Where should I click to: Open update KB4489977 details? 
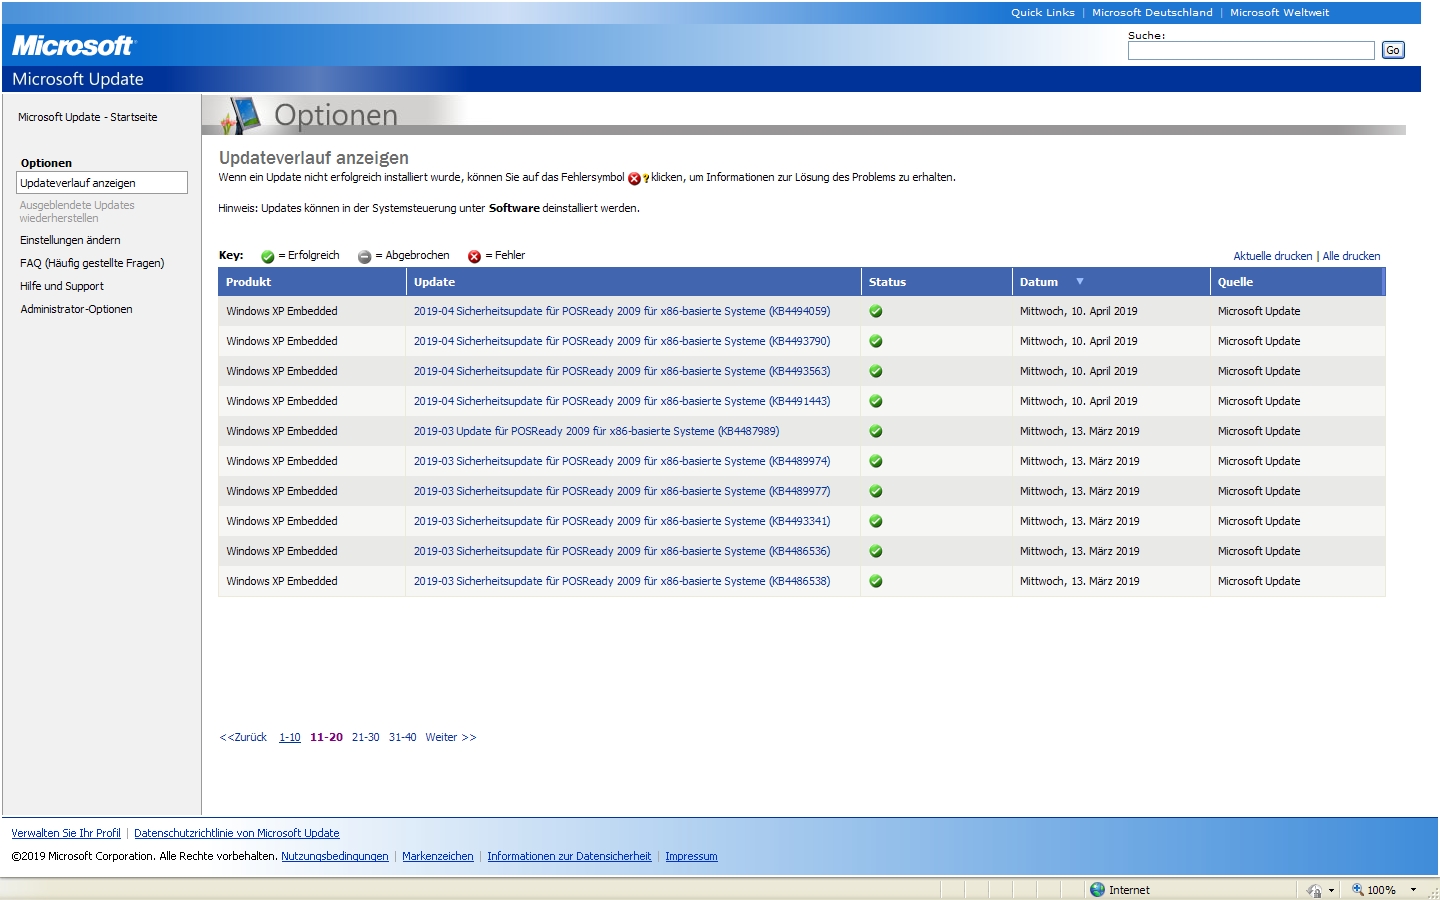coord(622,491)
